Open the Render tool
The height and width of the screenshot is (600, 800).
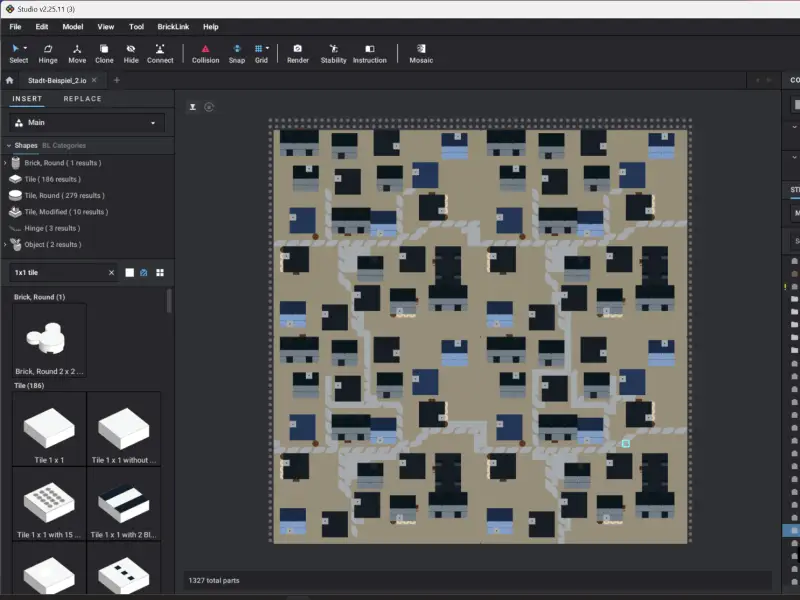pos(297,53)
